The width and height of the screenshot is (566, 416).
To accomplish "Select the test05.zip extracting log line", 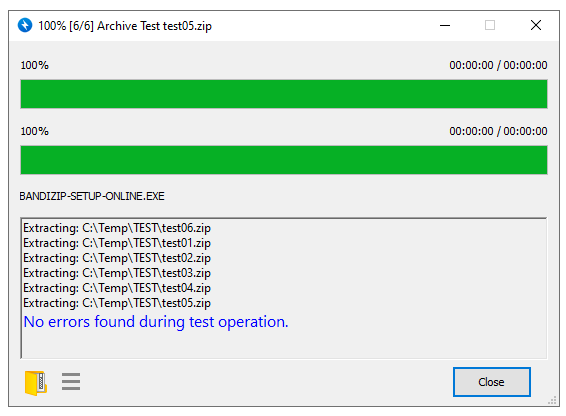I will click(x=117, y=303).
